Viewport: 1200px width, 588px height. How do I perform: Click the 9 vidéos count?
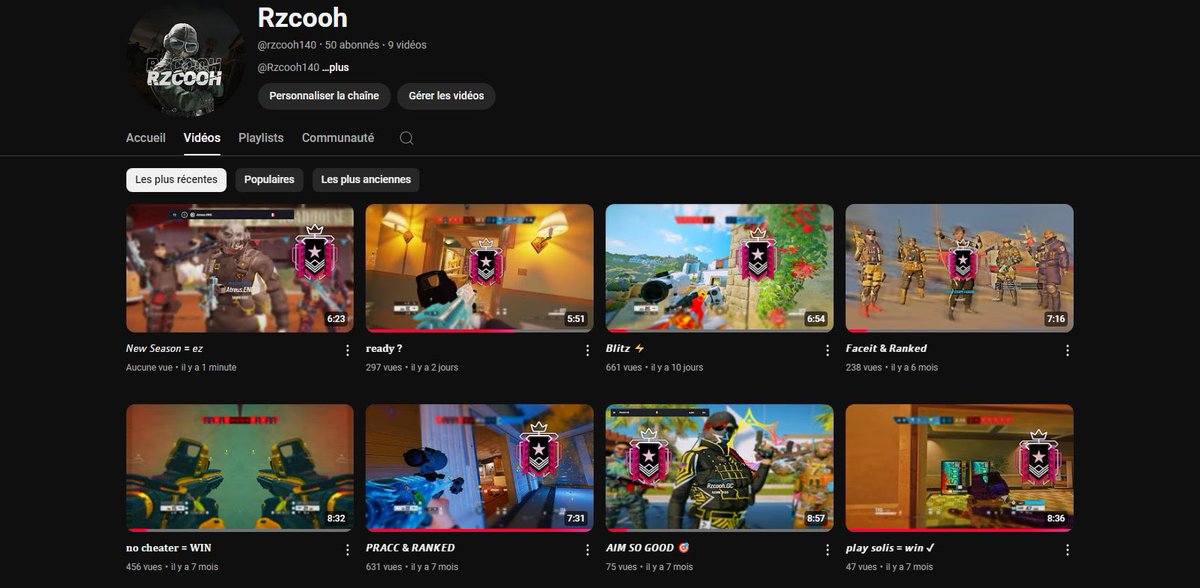pos(407,45)
